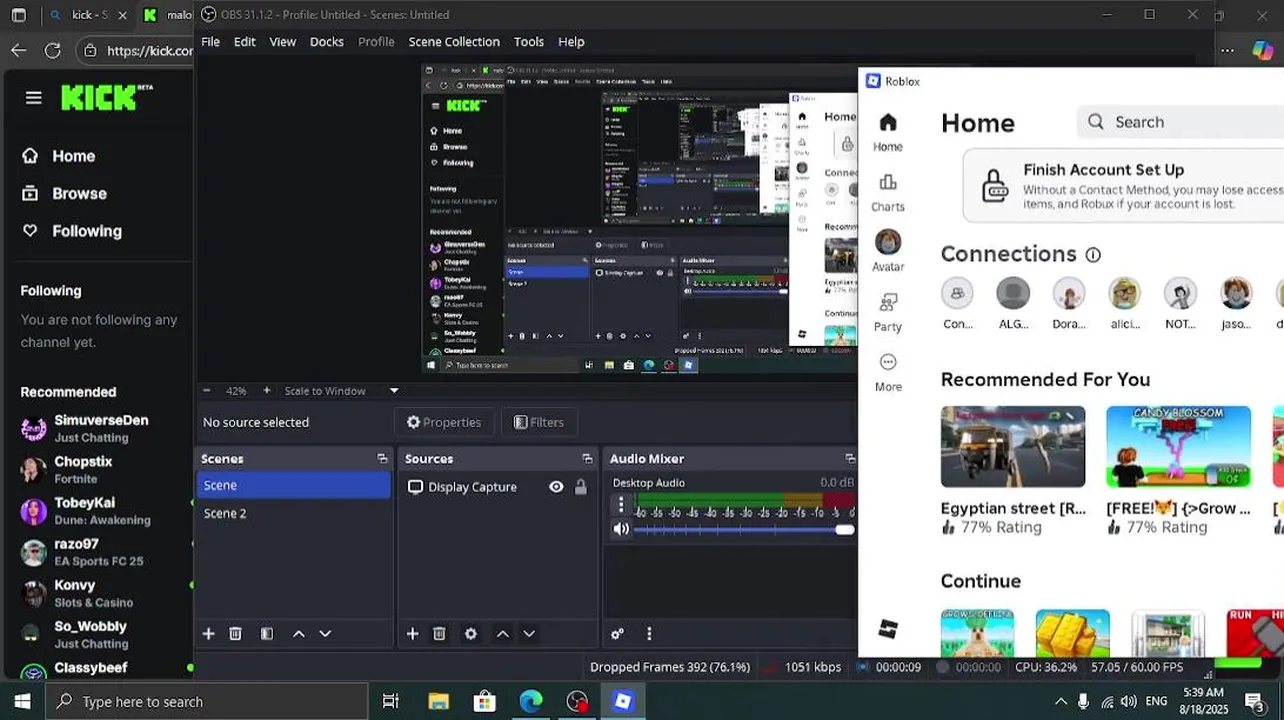Viewport: 1284px width, 720px height.
Task: Move scene up with Scenes up arrow
Action: (x=298, y=634)
